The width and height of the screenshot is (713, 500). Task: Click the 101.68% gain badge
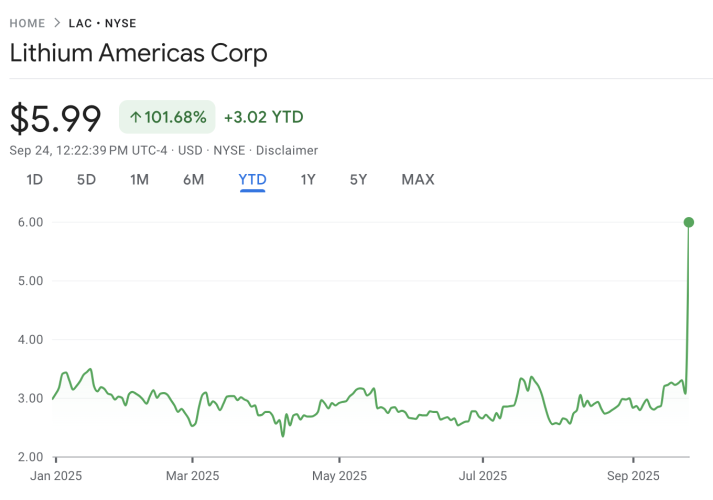click(x=168, y=118)
